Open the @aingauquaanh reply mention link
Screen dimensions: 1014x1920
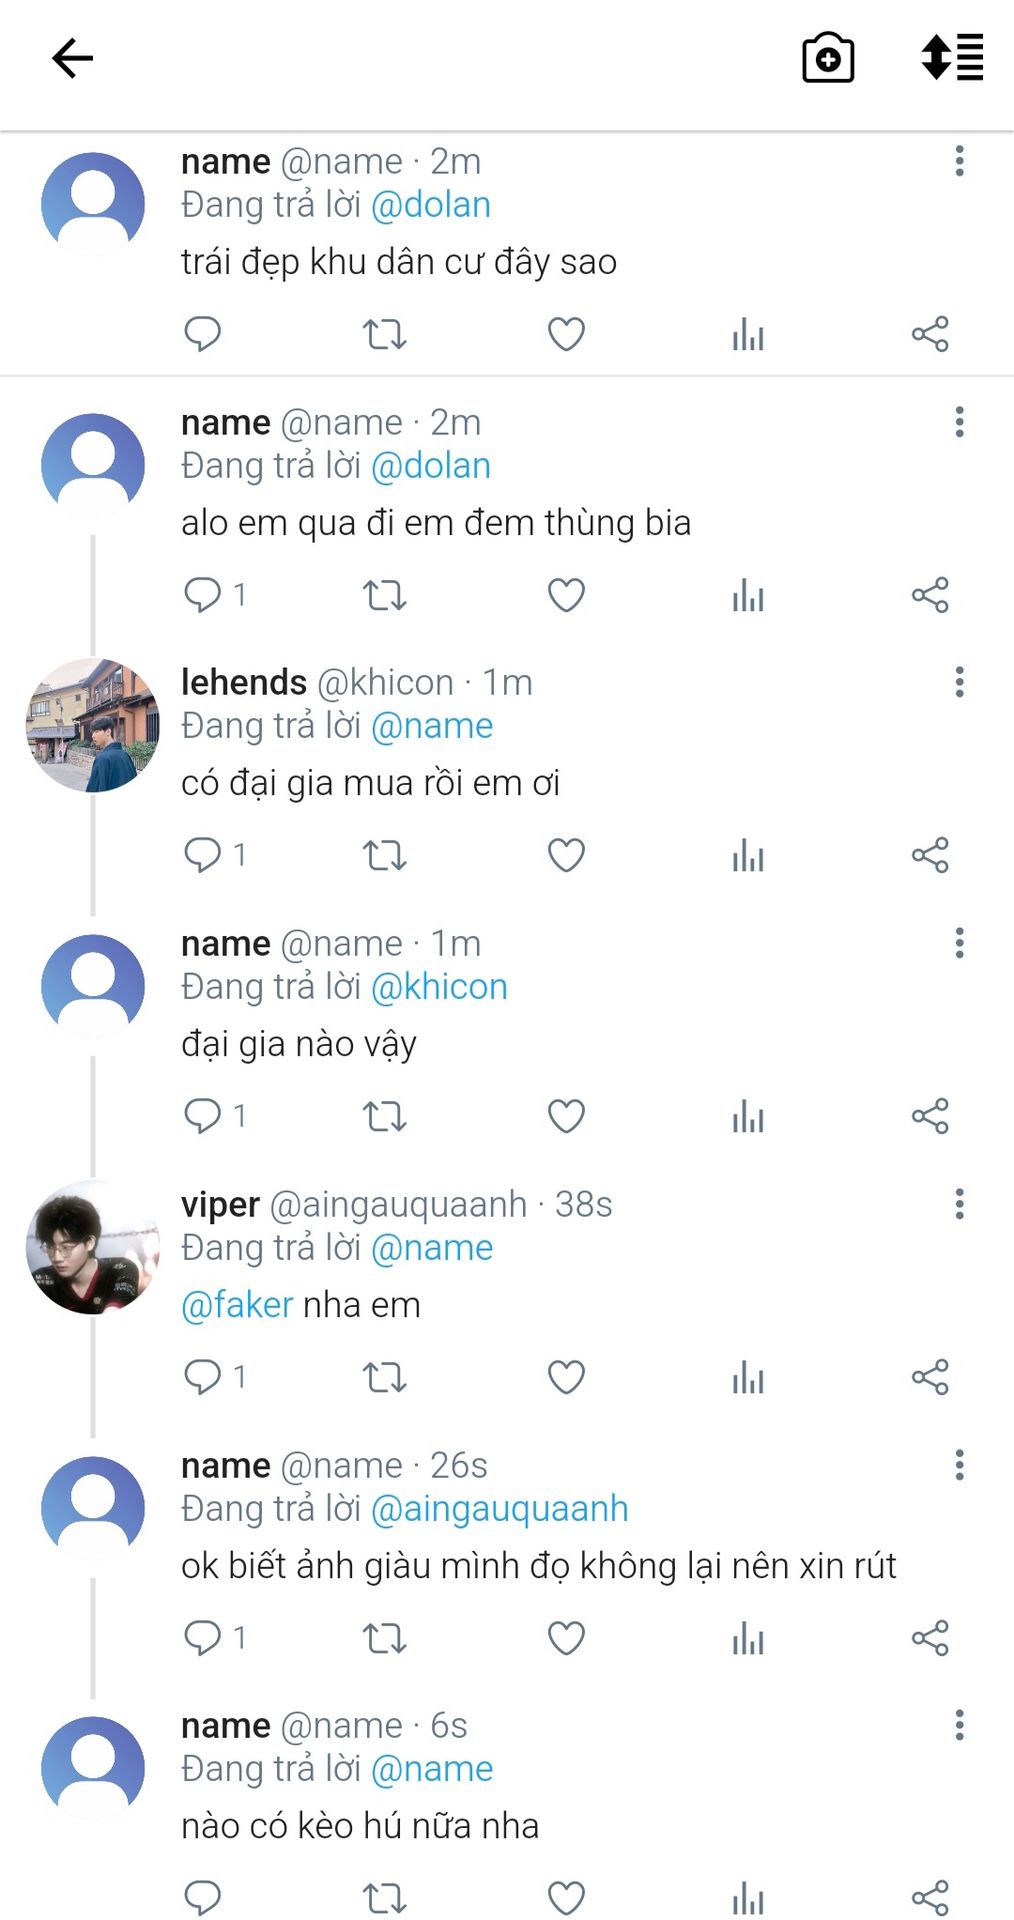[x=499, y=1509]
